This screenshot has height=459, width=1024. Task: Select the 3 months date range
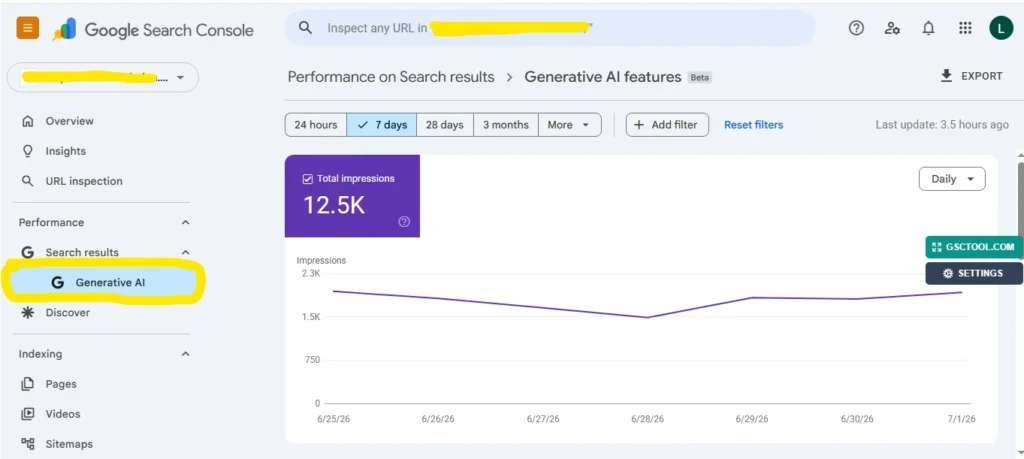coord(506,125)
